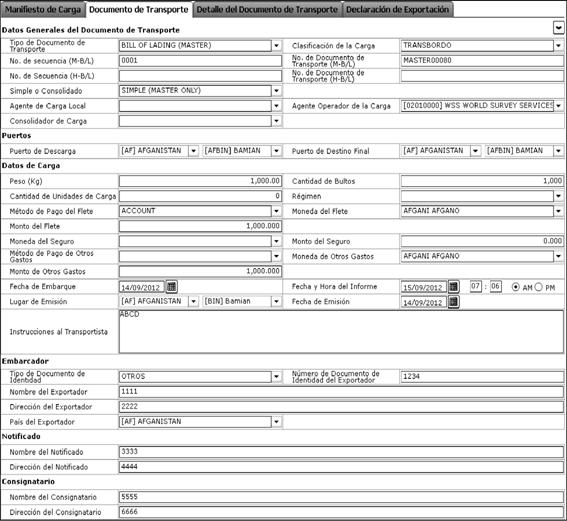The width and height of the screenshot is (567, 521).
Task: Click Número de Documento de Identidad field
Action: (x=482, y=377)
